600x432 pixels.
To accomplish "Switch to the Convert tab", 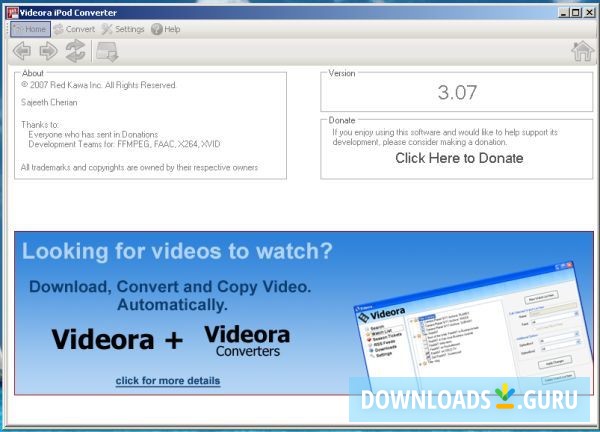I will click(74, 29).
